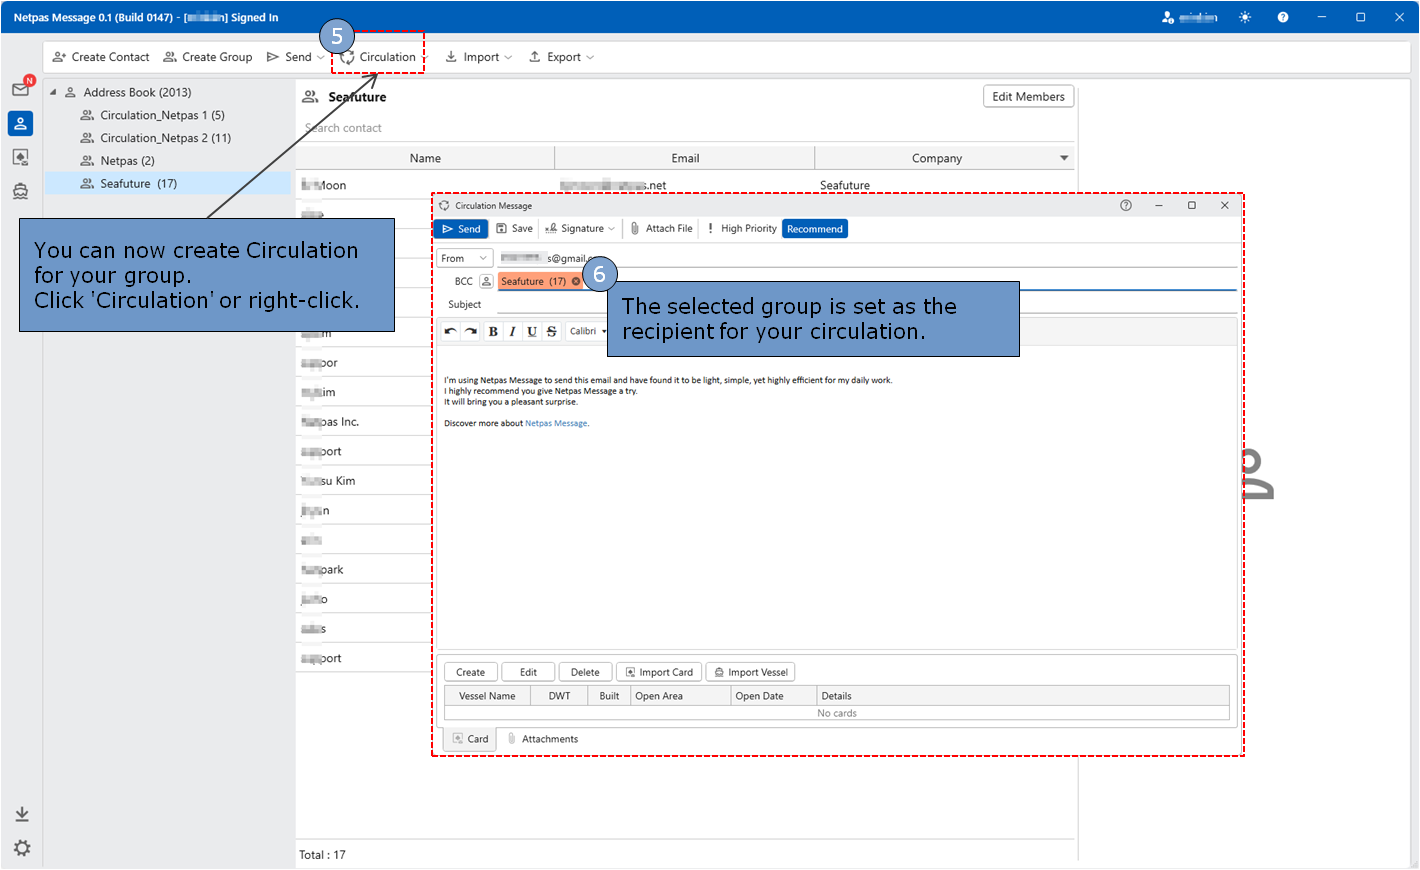Click the Import Card button
Viewport: 1420px width, 870px height.
[x=658, y=672]
